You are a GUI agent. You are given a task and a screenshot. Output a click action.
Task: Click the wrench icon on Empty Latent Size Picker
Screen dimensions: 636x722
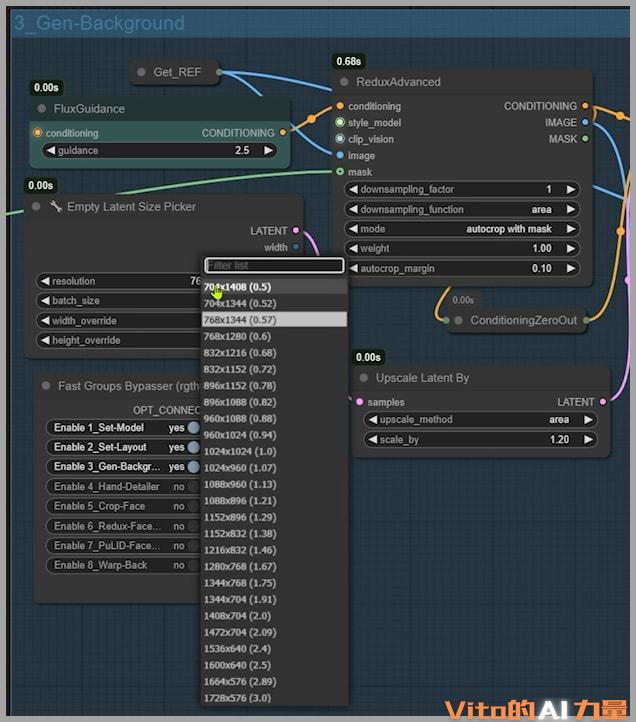56,206
